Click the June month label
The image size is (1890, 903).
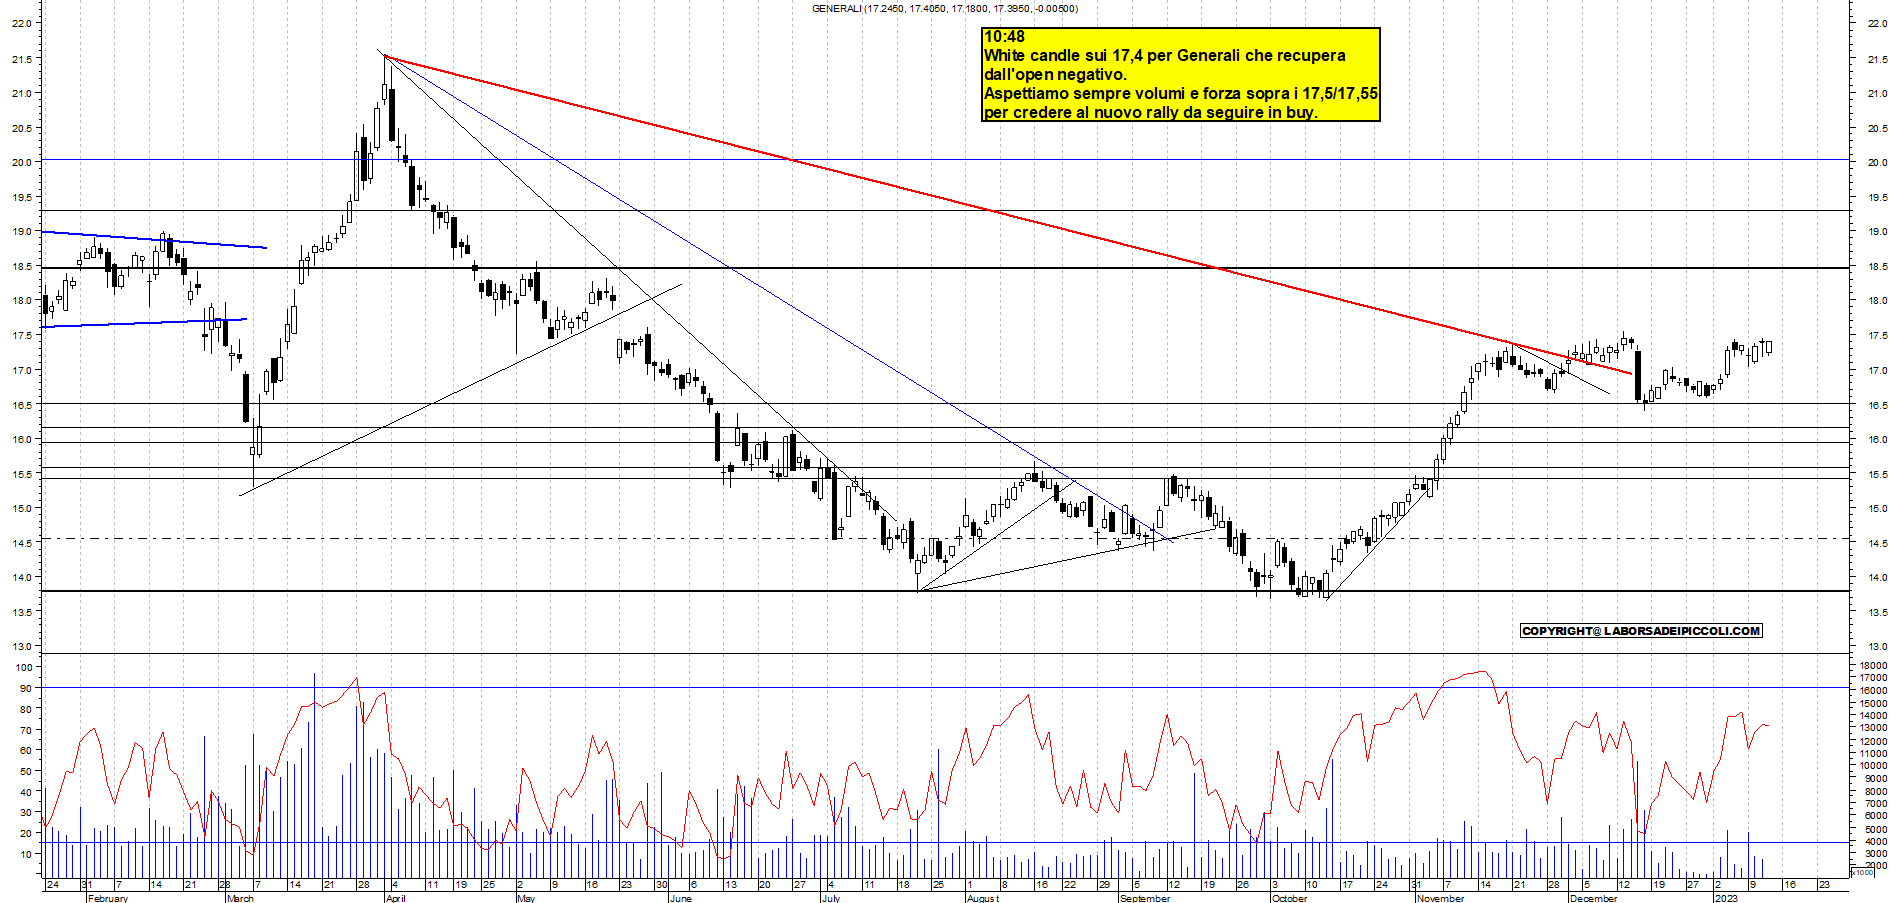point(680,898)
